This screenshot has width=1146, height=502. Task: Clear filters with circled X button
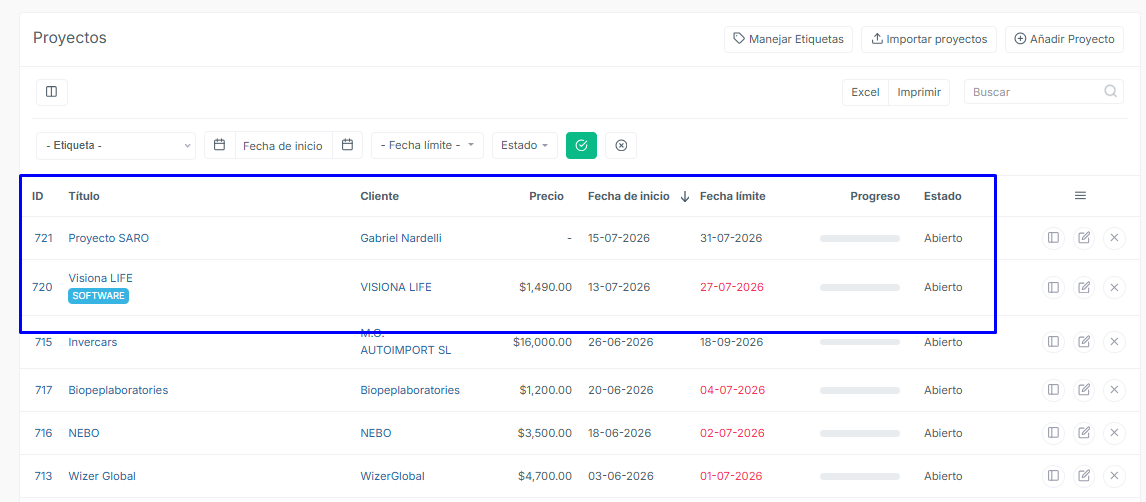(621, 145)
